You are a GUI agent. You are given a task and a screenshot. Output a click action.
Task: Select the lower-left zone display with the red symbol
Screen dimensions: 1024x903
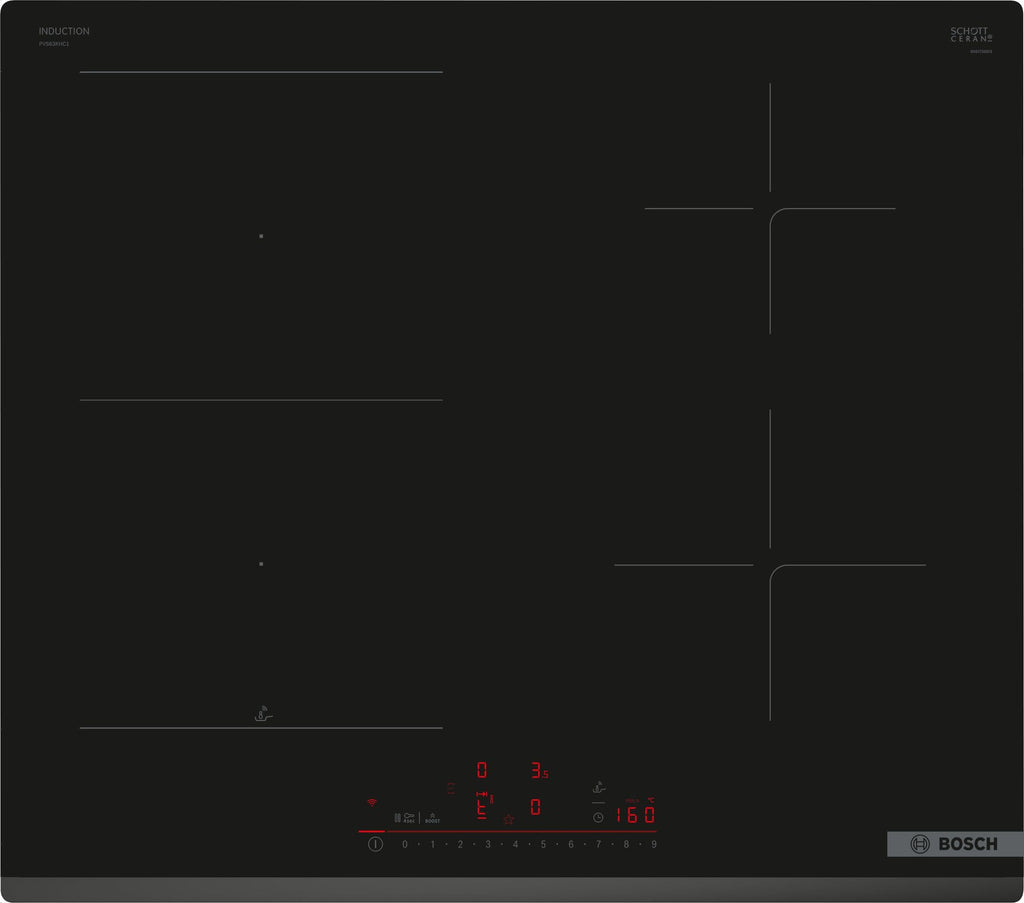coord(482,808)
